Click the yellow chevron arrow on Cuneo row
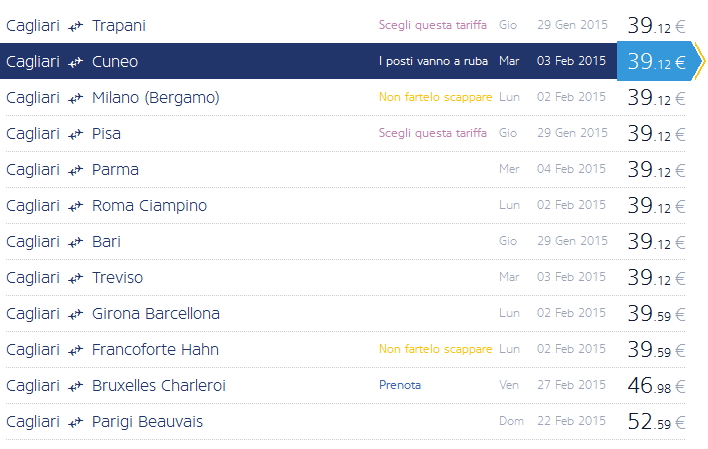 (699, 62)
